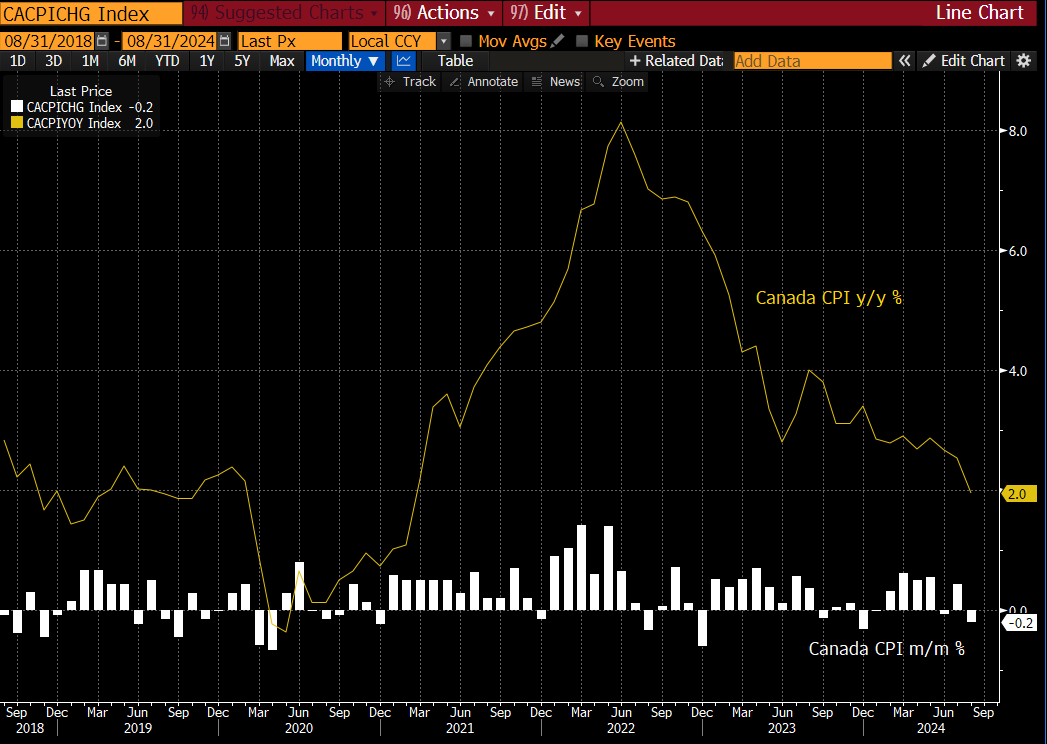Select the YTD range tab

[x=167, y=61]
